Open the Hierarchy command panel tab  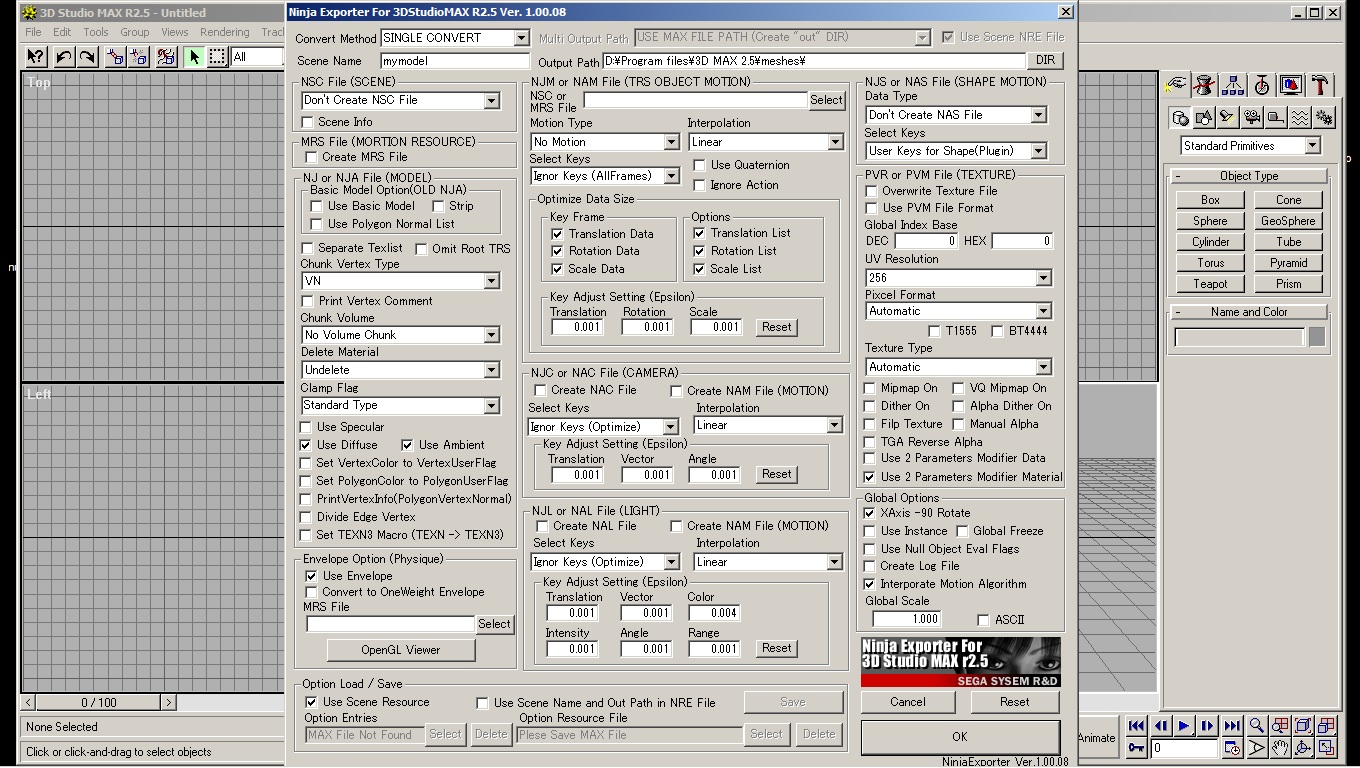click(1233, 85)
